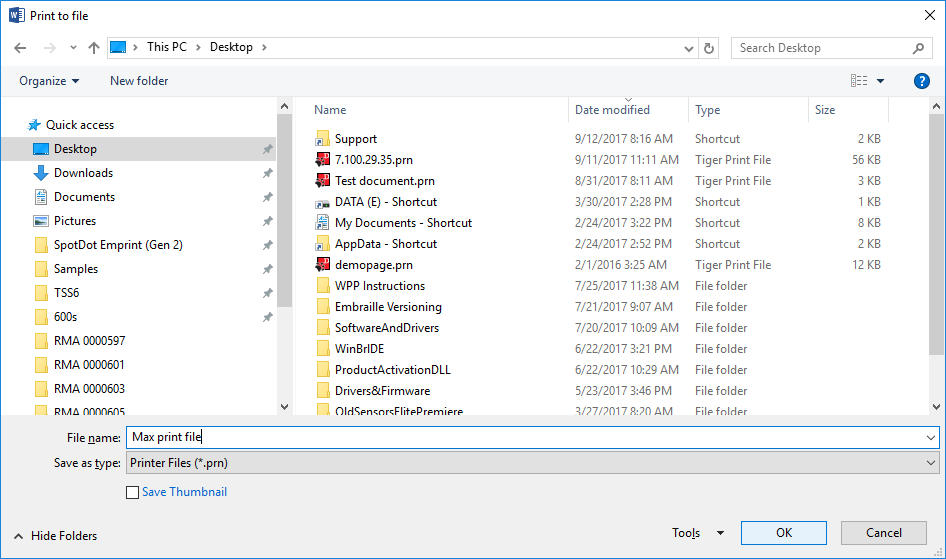
Task: Open the Downloads quick access item
Action: point(83,173)
